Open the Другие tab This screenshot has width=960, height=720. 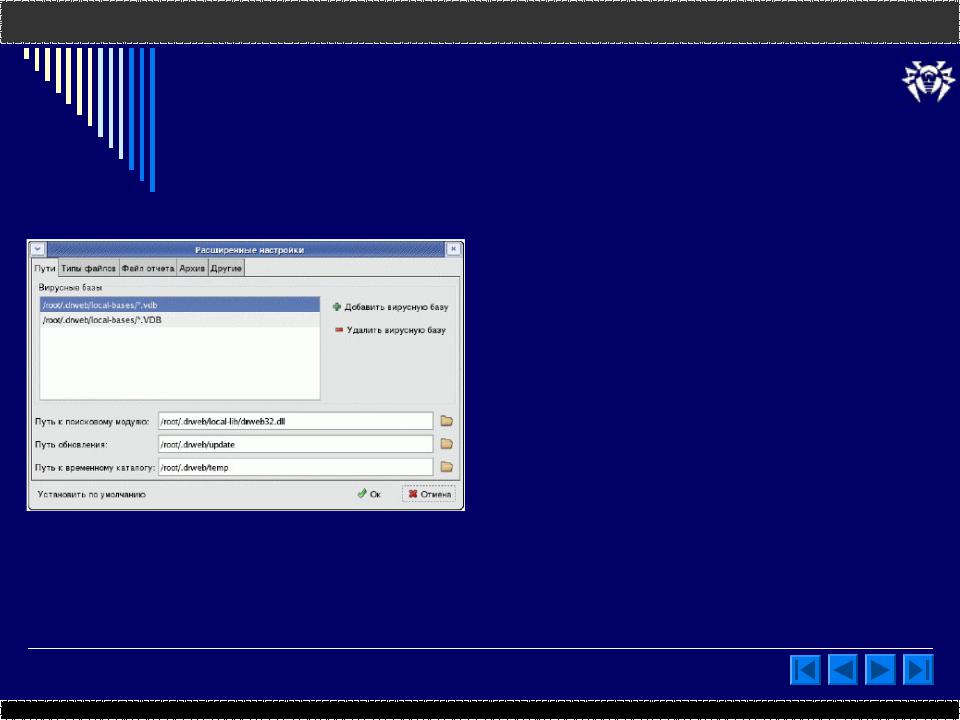click(x=226, y=268)
